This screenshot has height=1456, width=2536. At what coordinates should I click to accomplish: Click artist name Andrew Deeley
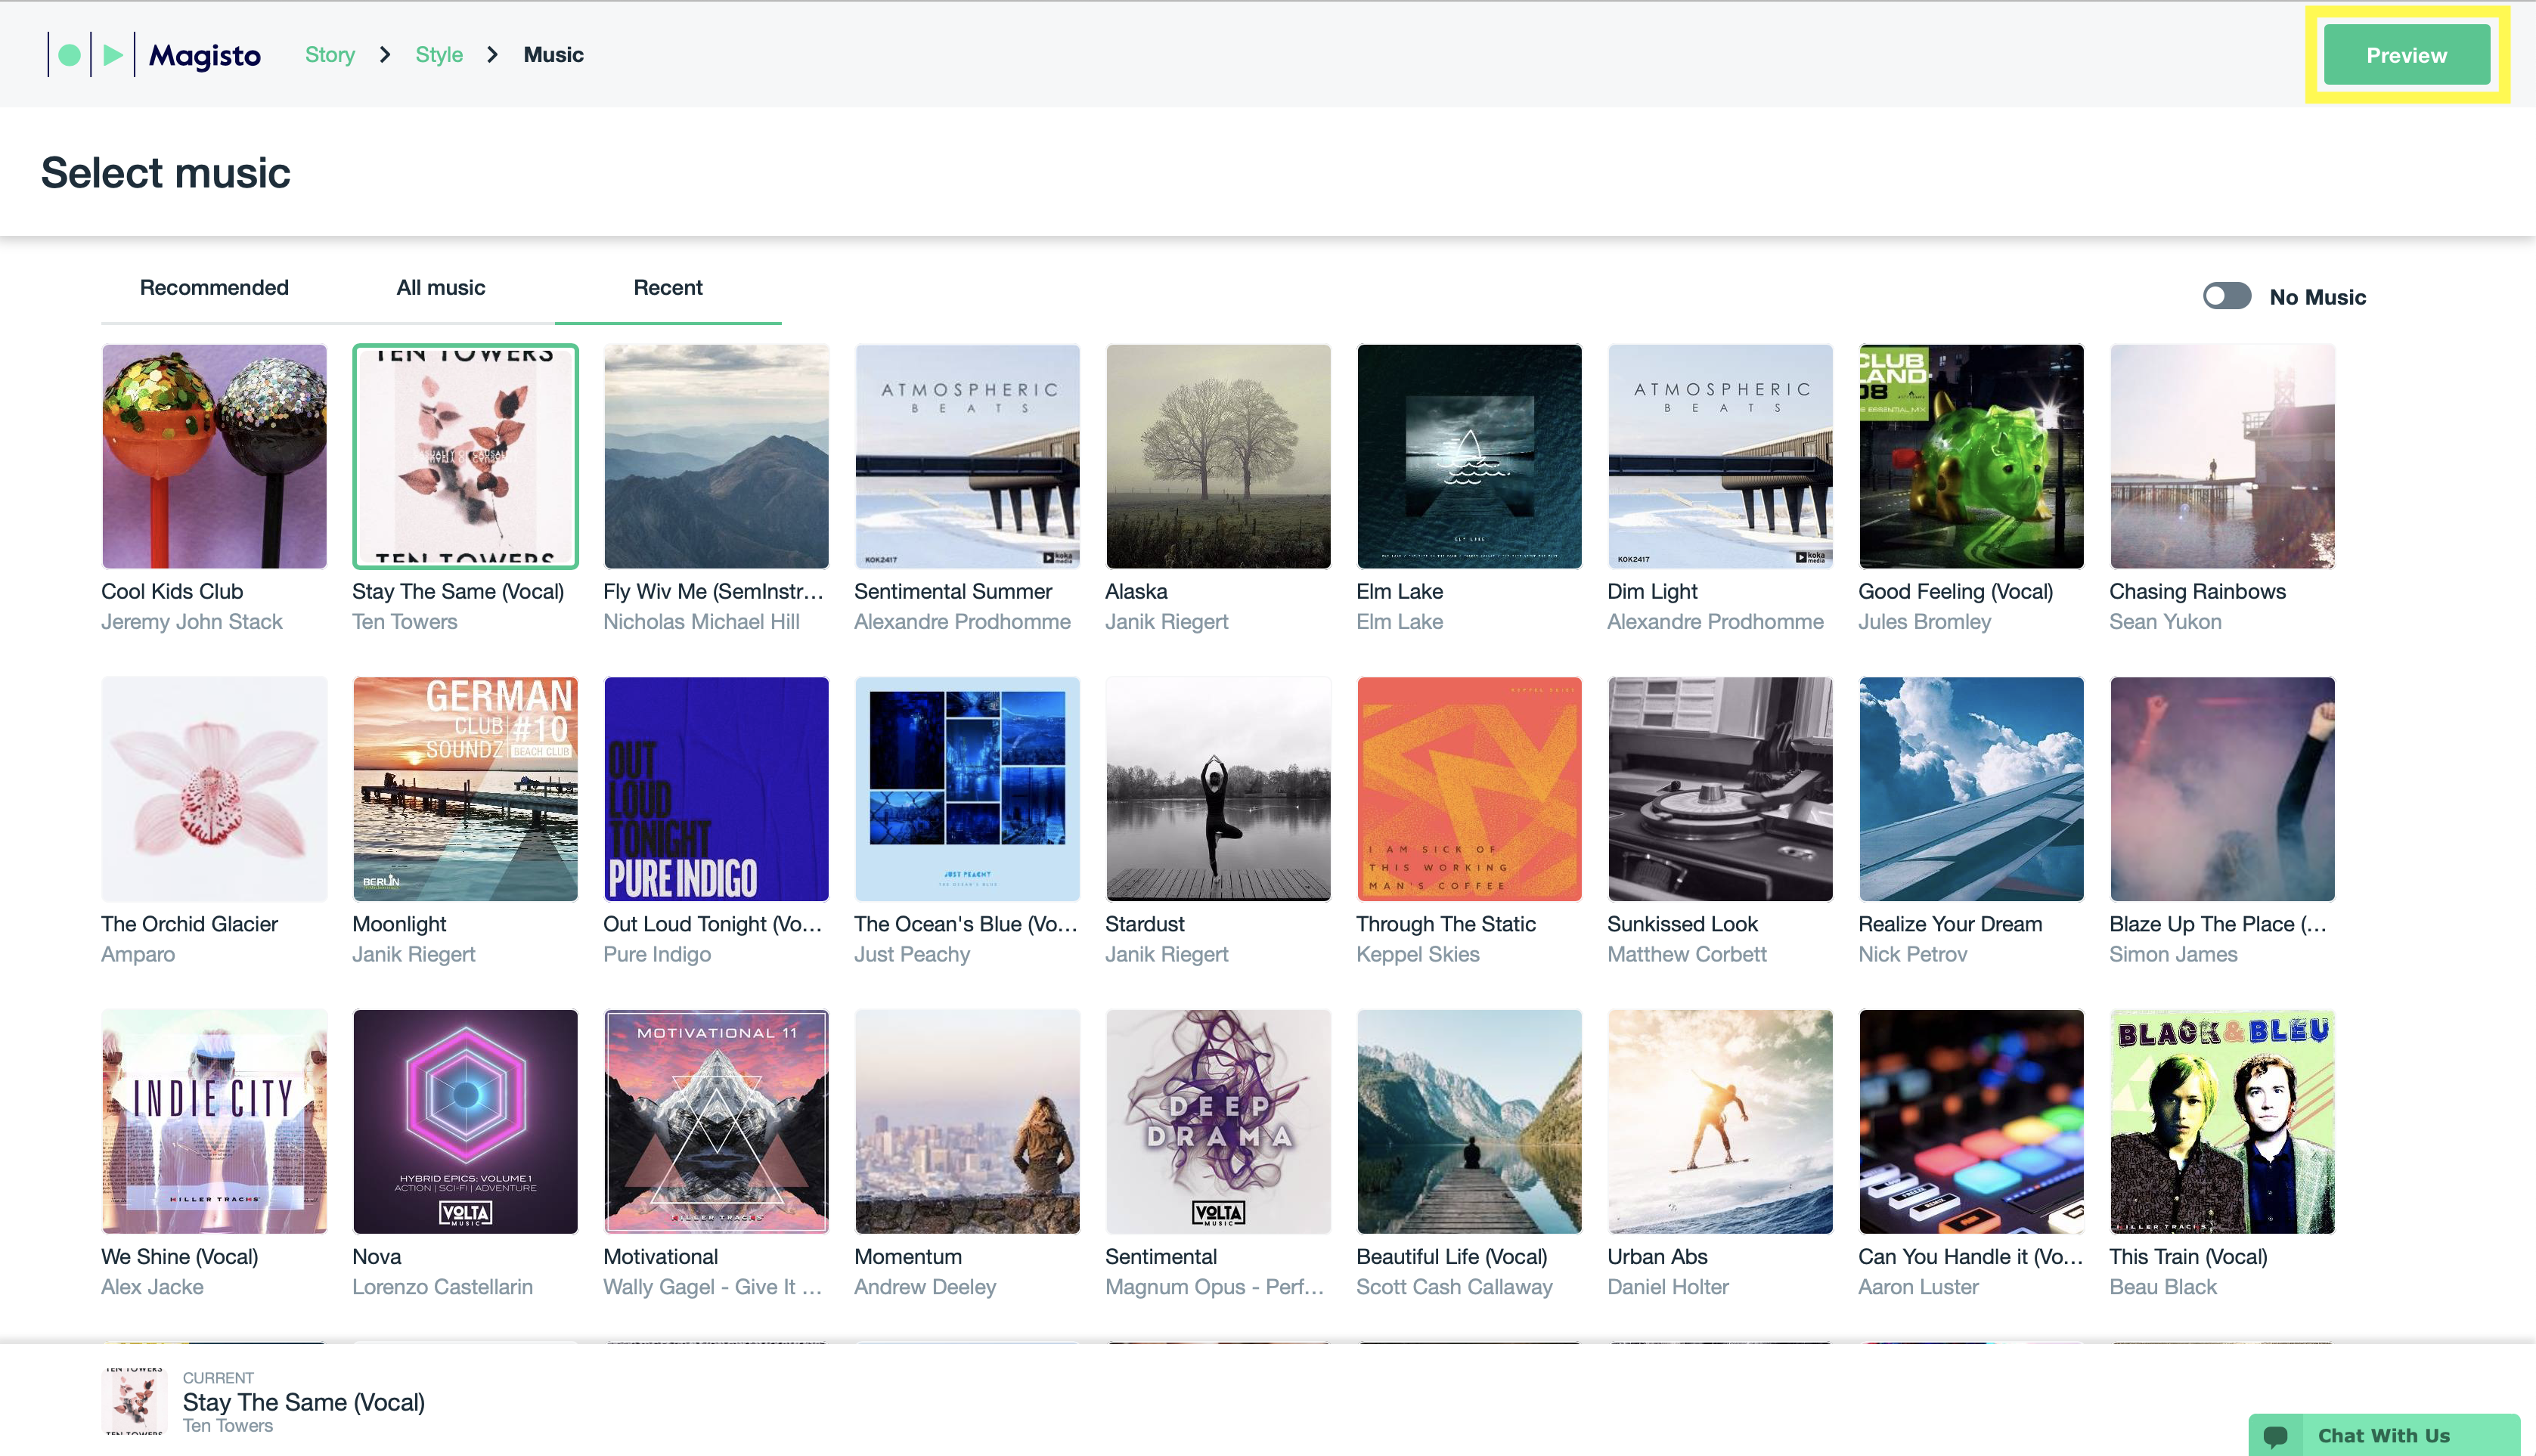[925, 1288]
